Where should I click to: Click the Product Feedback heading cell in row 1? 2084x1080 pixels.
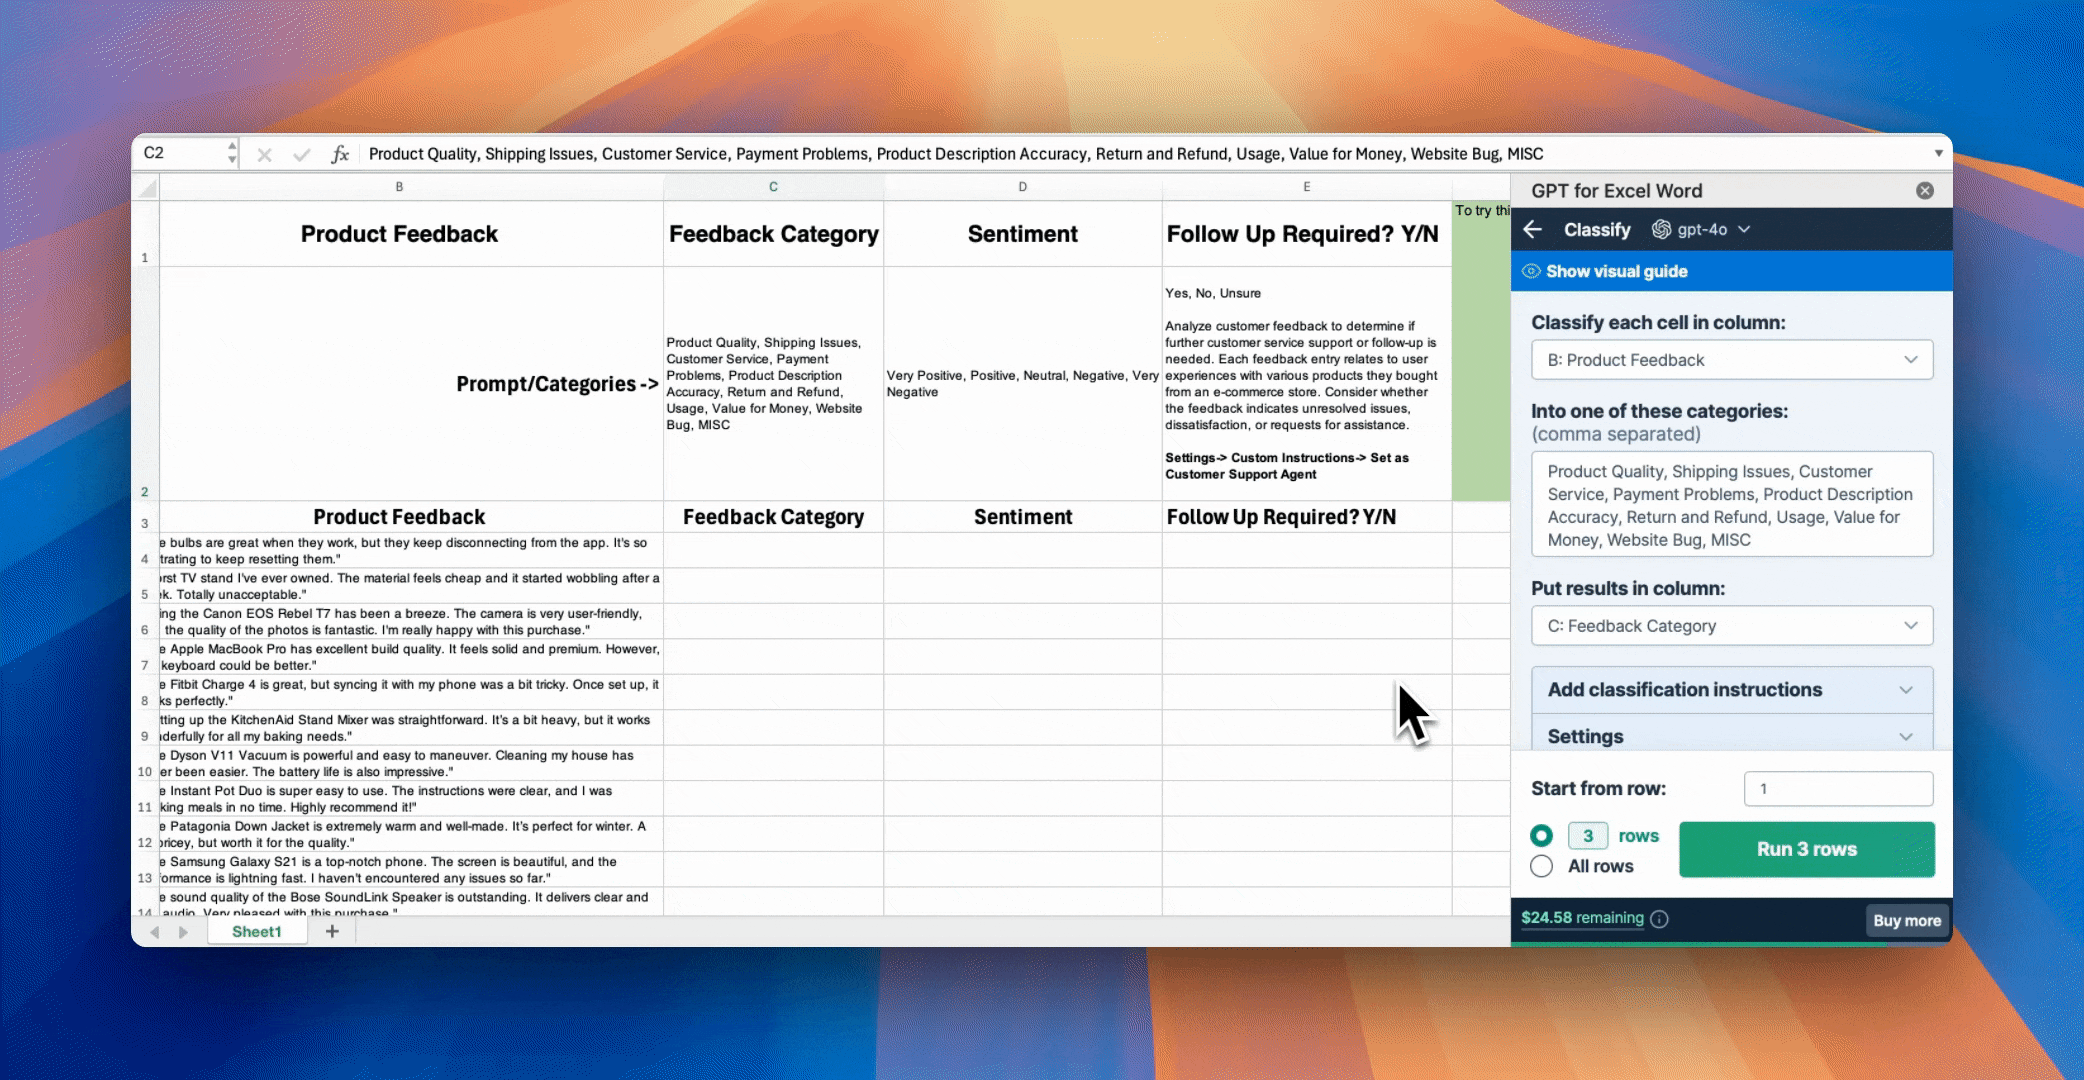point(411,234)
